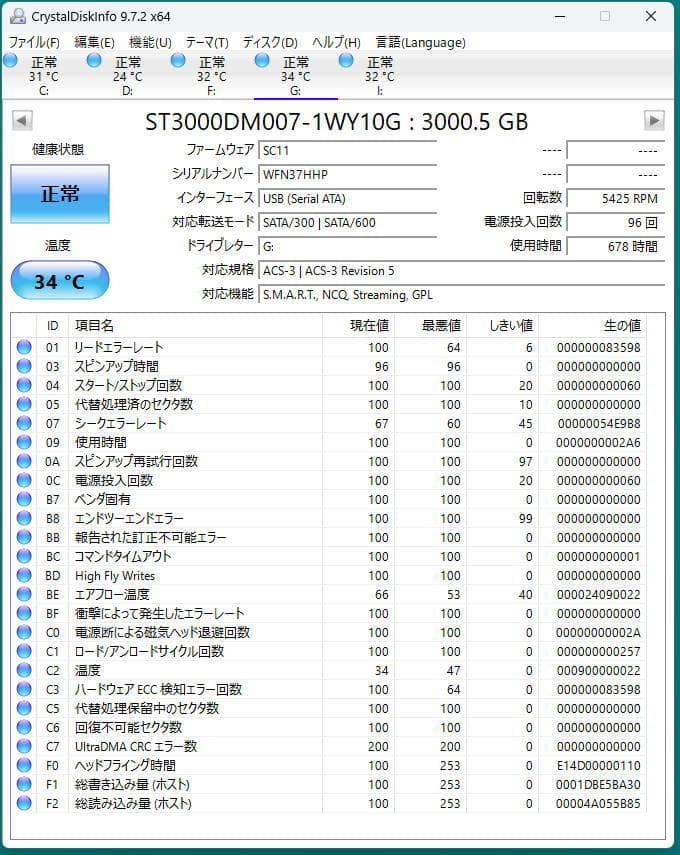Click status orb for ID BB row
Viewport: 680px width, 855px height.
24,537
